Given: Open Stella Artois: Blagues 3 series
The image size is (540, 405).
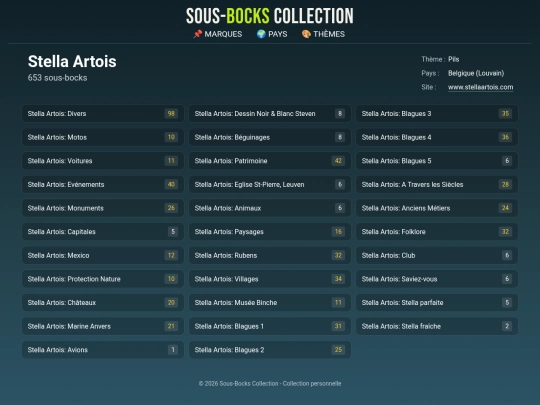Looking at the screenshot, I should point(437,114).
